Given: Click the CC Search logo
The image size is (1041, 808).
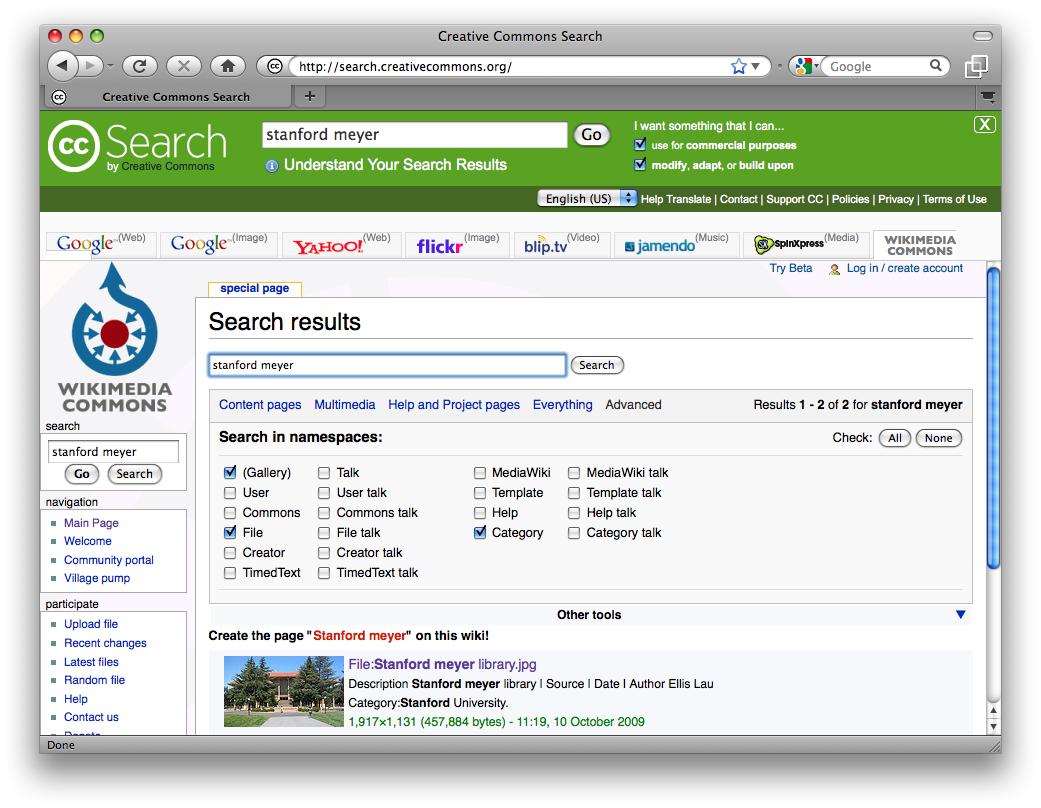Looking at the screenshot, I should pos(137,145).
